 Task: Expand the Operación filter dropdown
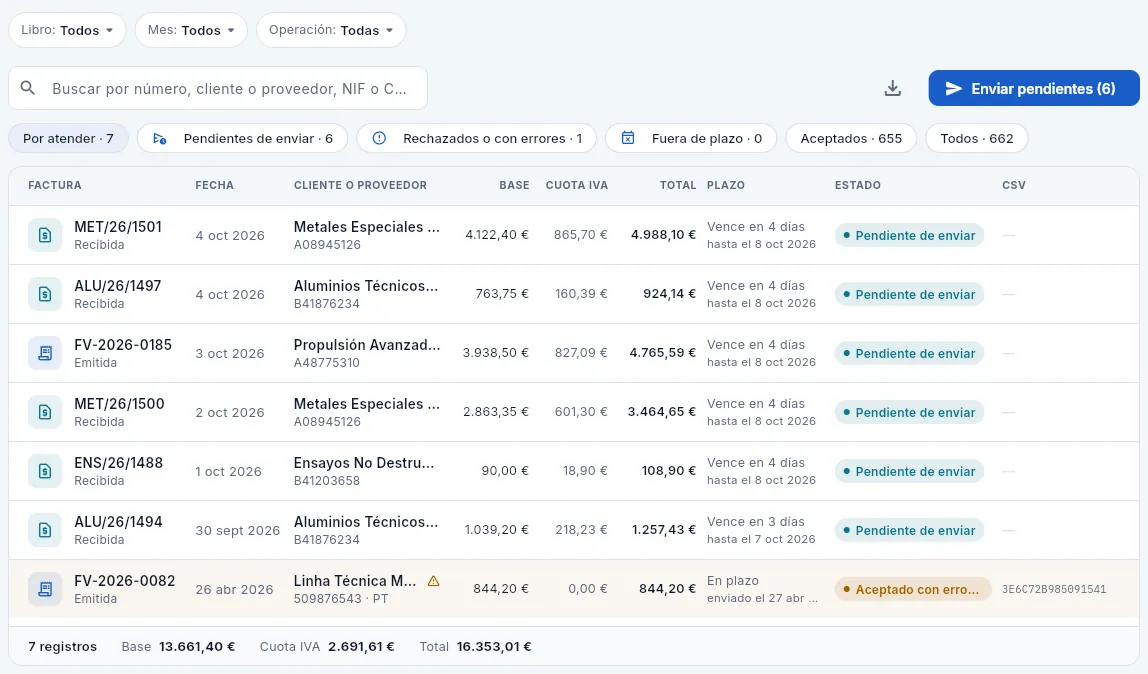331,30
